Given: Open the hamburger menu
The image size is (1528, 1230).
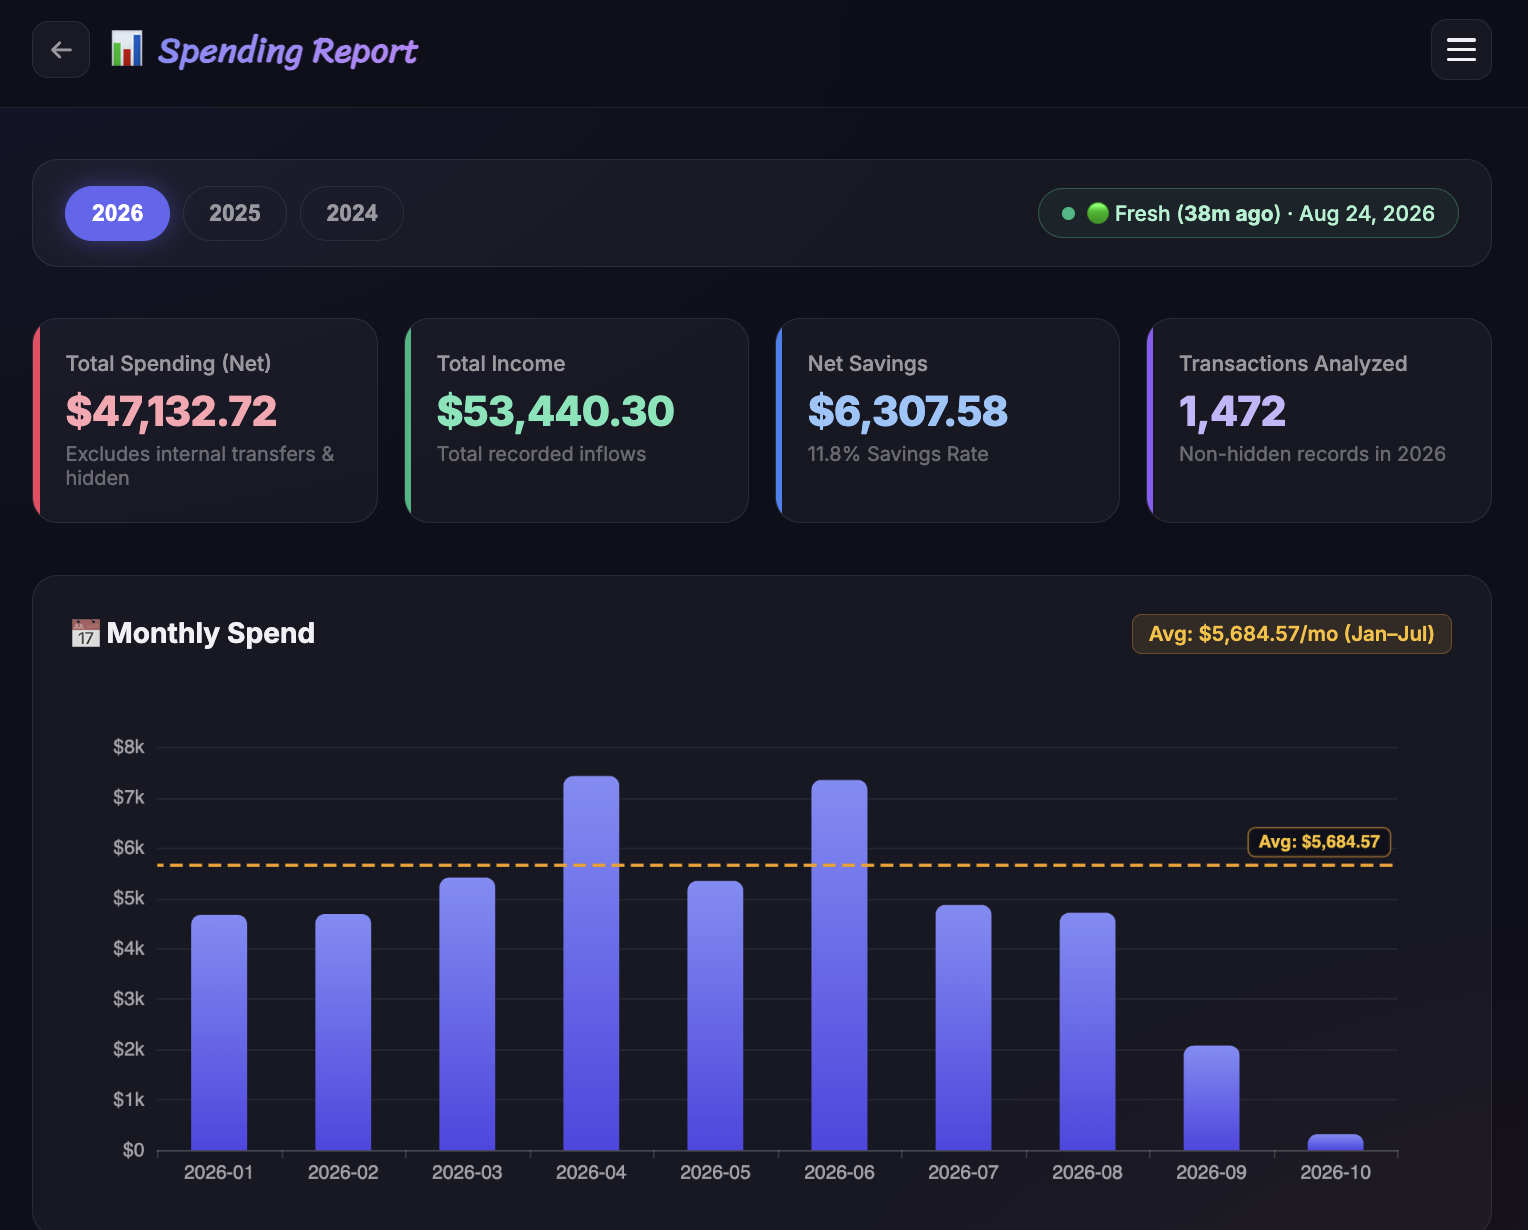Looking at the screenshot, I should point(1461,50).
